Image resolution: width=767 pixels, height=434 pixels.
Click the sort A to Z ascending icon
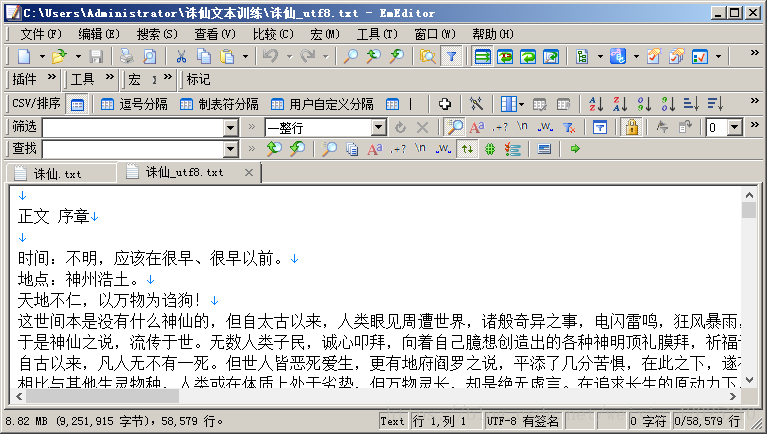[x=596, y=104]
